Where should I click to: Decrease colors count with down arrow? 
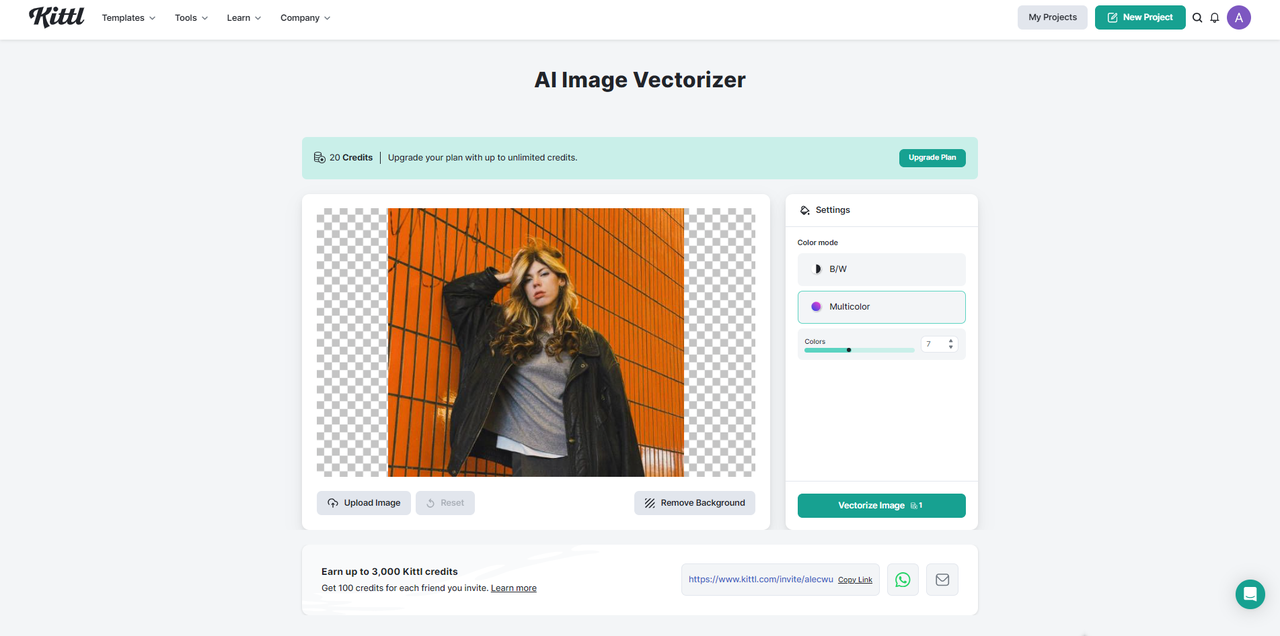click(950, 348)
